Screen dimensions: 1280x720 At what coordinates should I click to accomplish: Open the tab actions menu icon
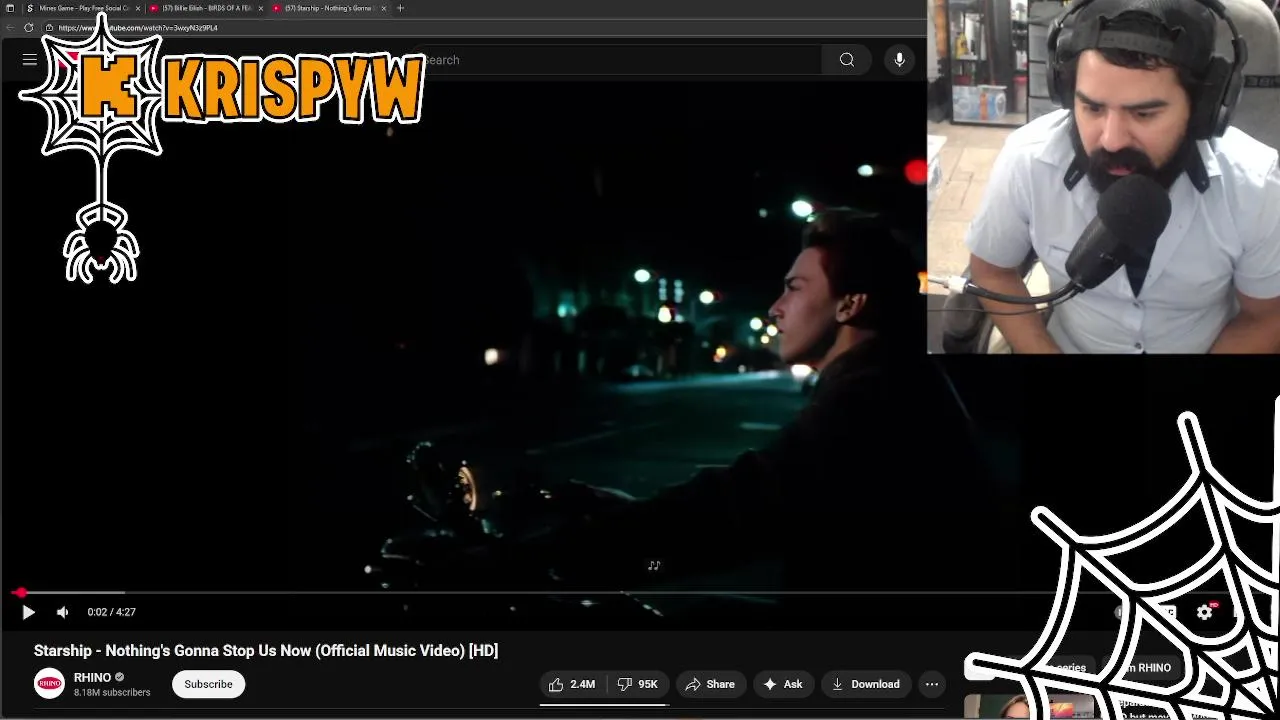[10, 8]
